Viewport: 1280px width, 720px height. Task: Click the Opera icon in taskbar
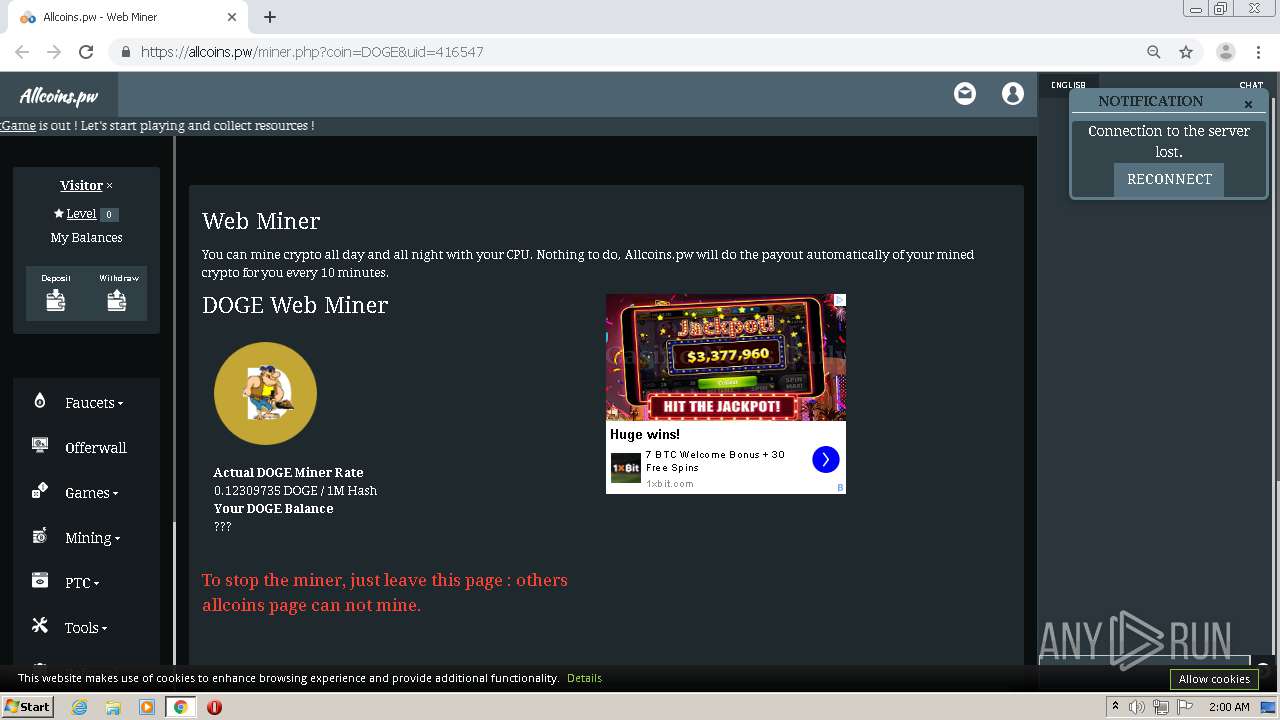coord(214,707)
